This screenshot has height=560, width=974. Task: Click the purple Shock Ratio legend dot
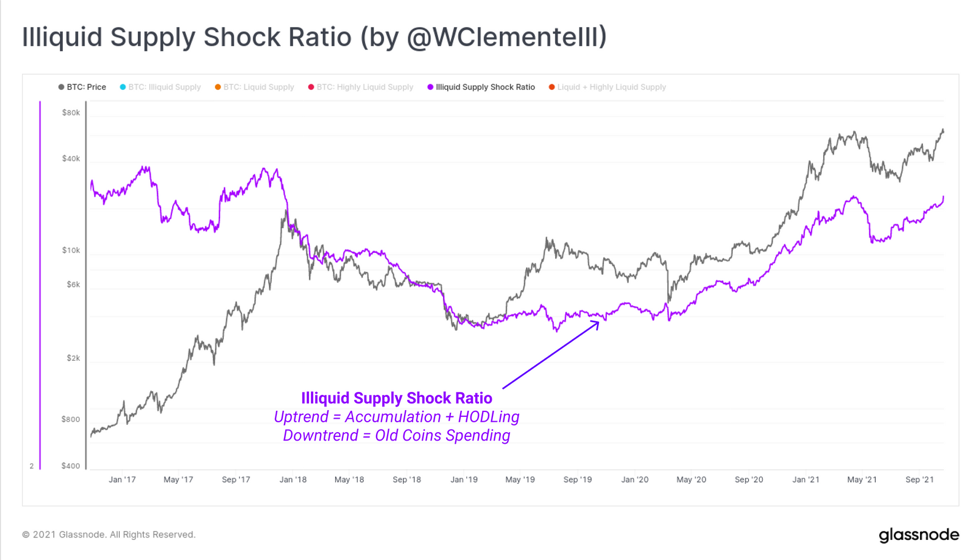tap(430, 87)
